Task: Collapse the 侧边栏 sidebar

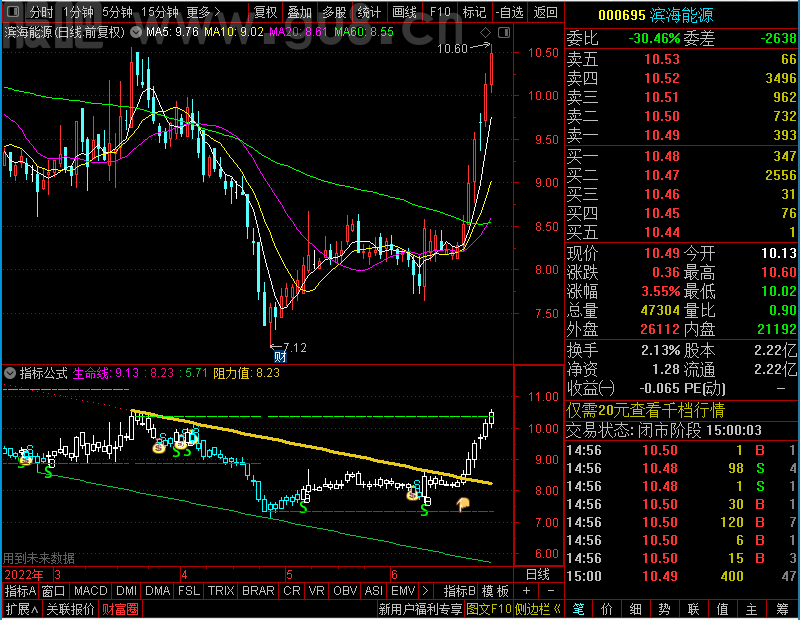Action: (x=538, y=609)
